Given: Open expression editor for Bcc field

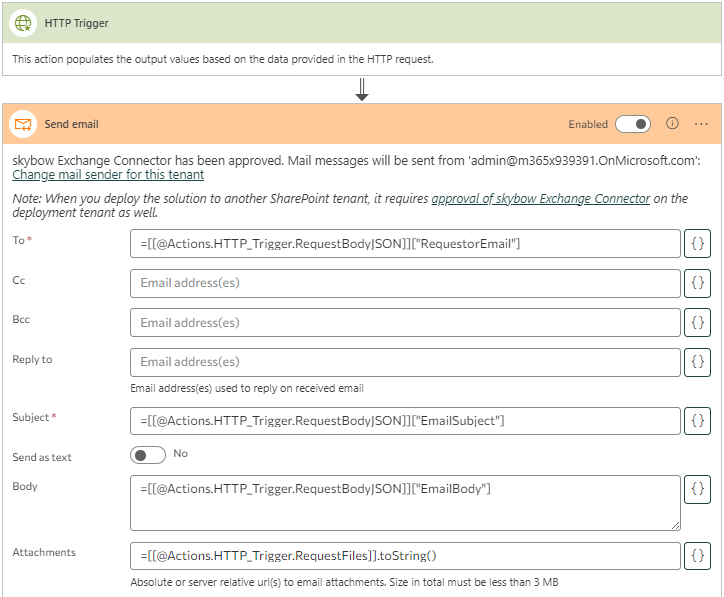Looking at the screenshot, I should tap(697, 323).
